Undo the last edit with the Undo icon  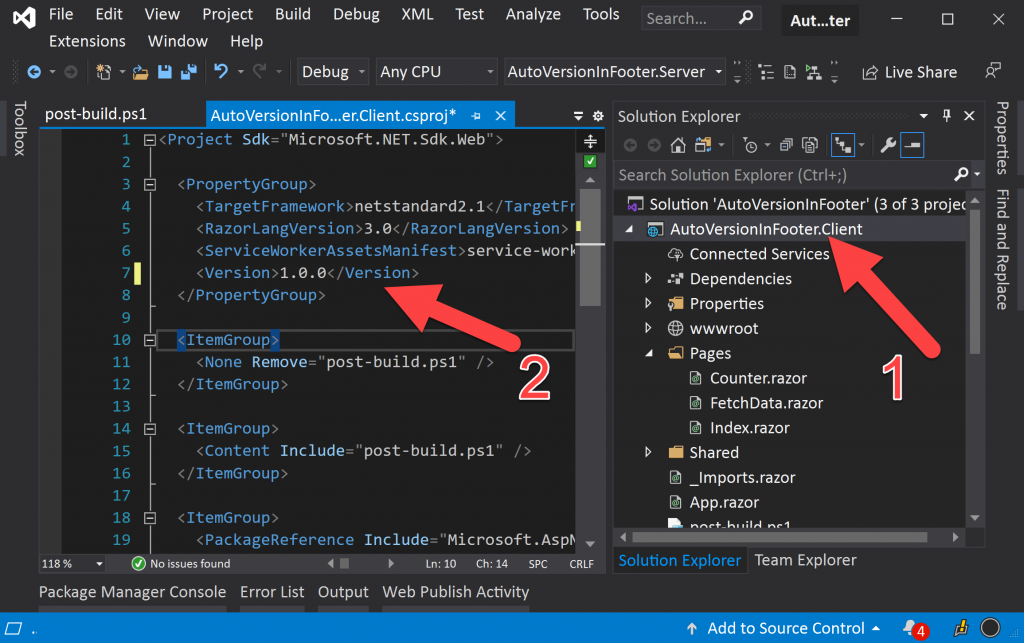point(221,71)
